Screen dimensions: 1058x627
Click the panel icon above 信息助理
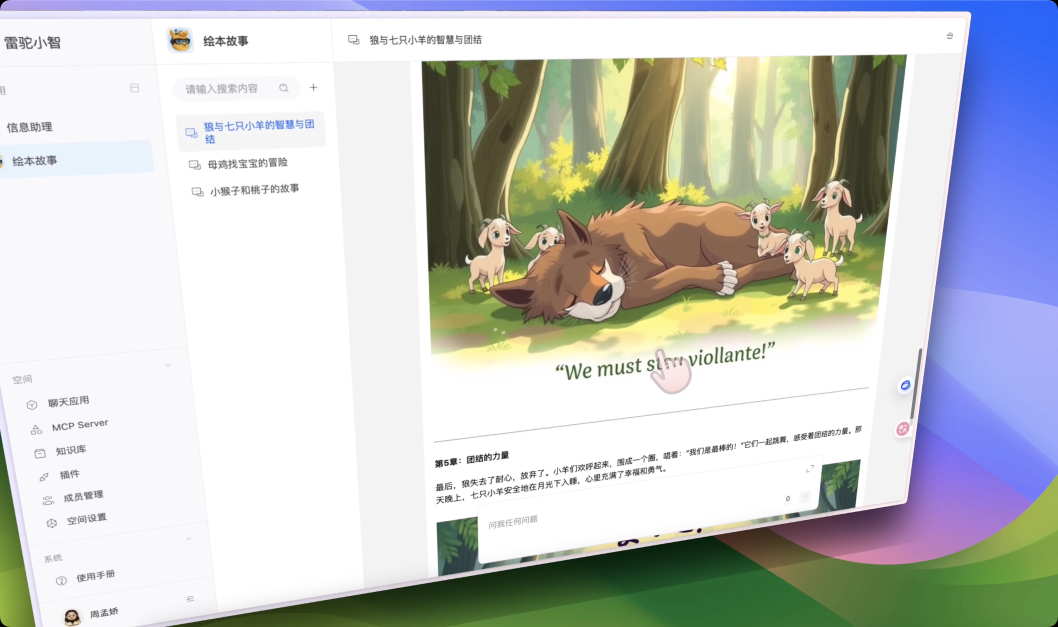tap(134, 88)
